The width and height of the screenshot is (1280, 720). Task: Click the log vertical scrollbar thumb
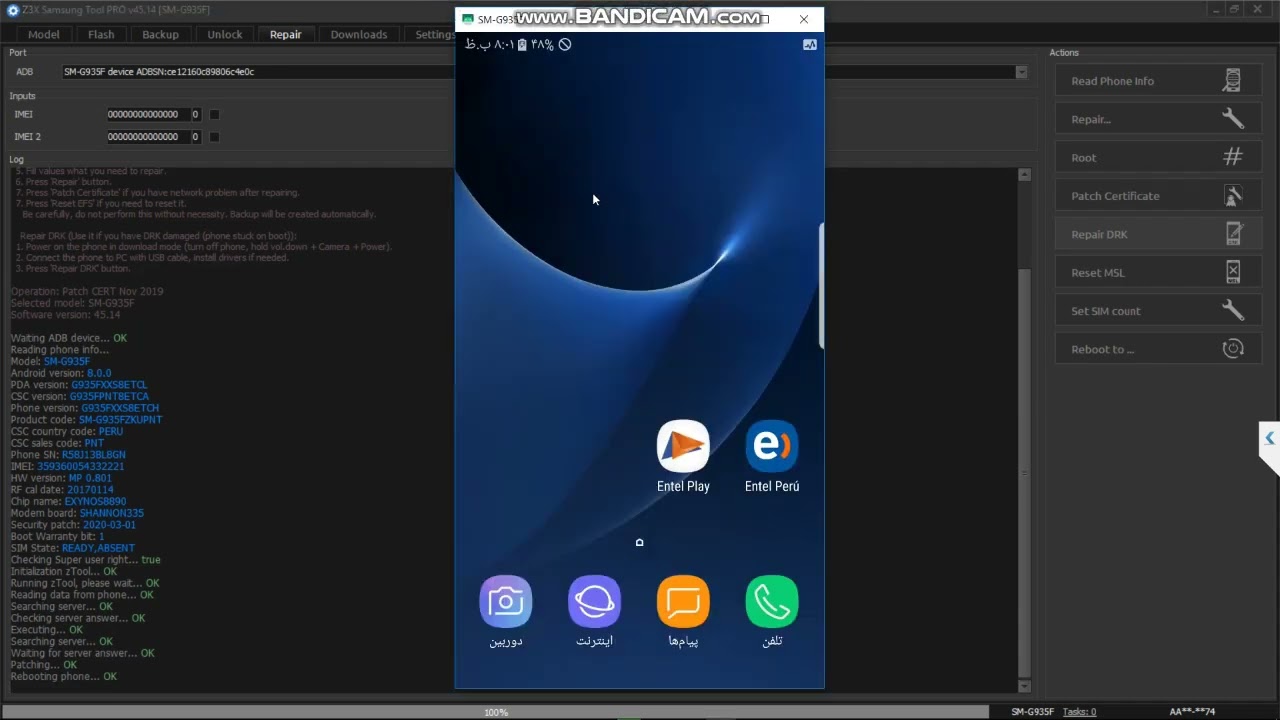pyautogui.click(x=1024, y=473)
